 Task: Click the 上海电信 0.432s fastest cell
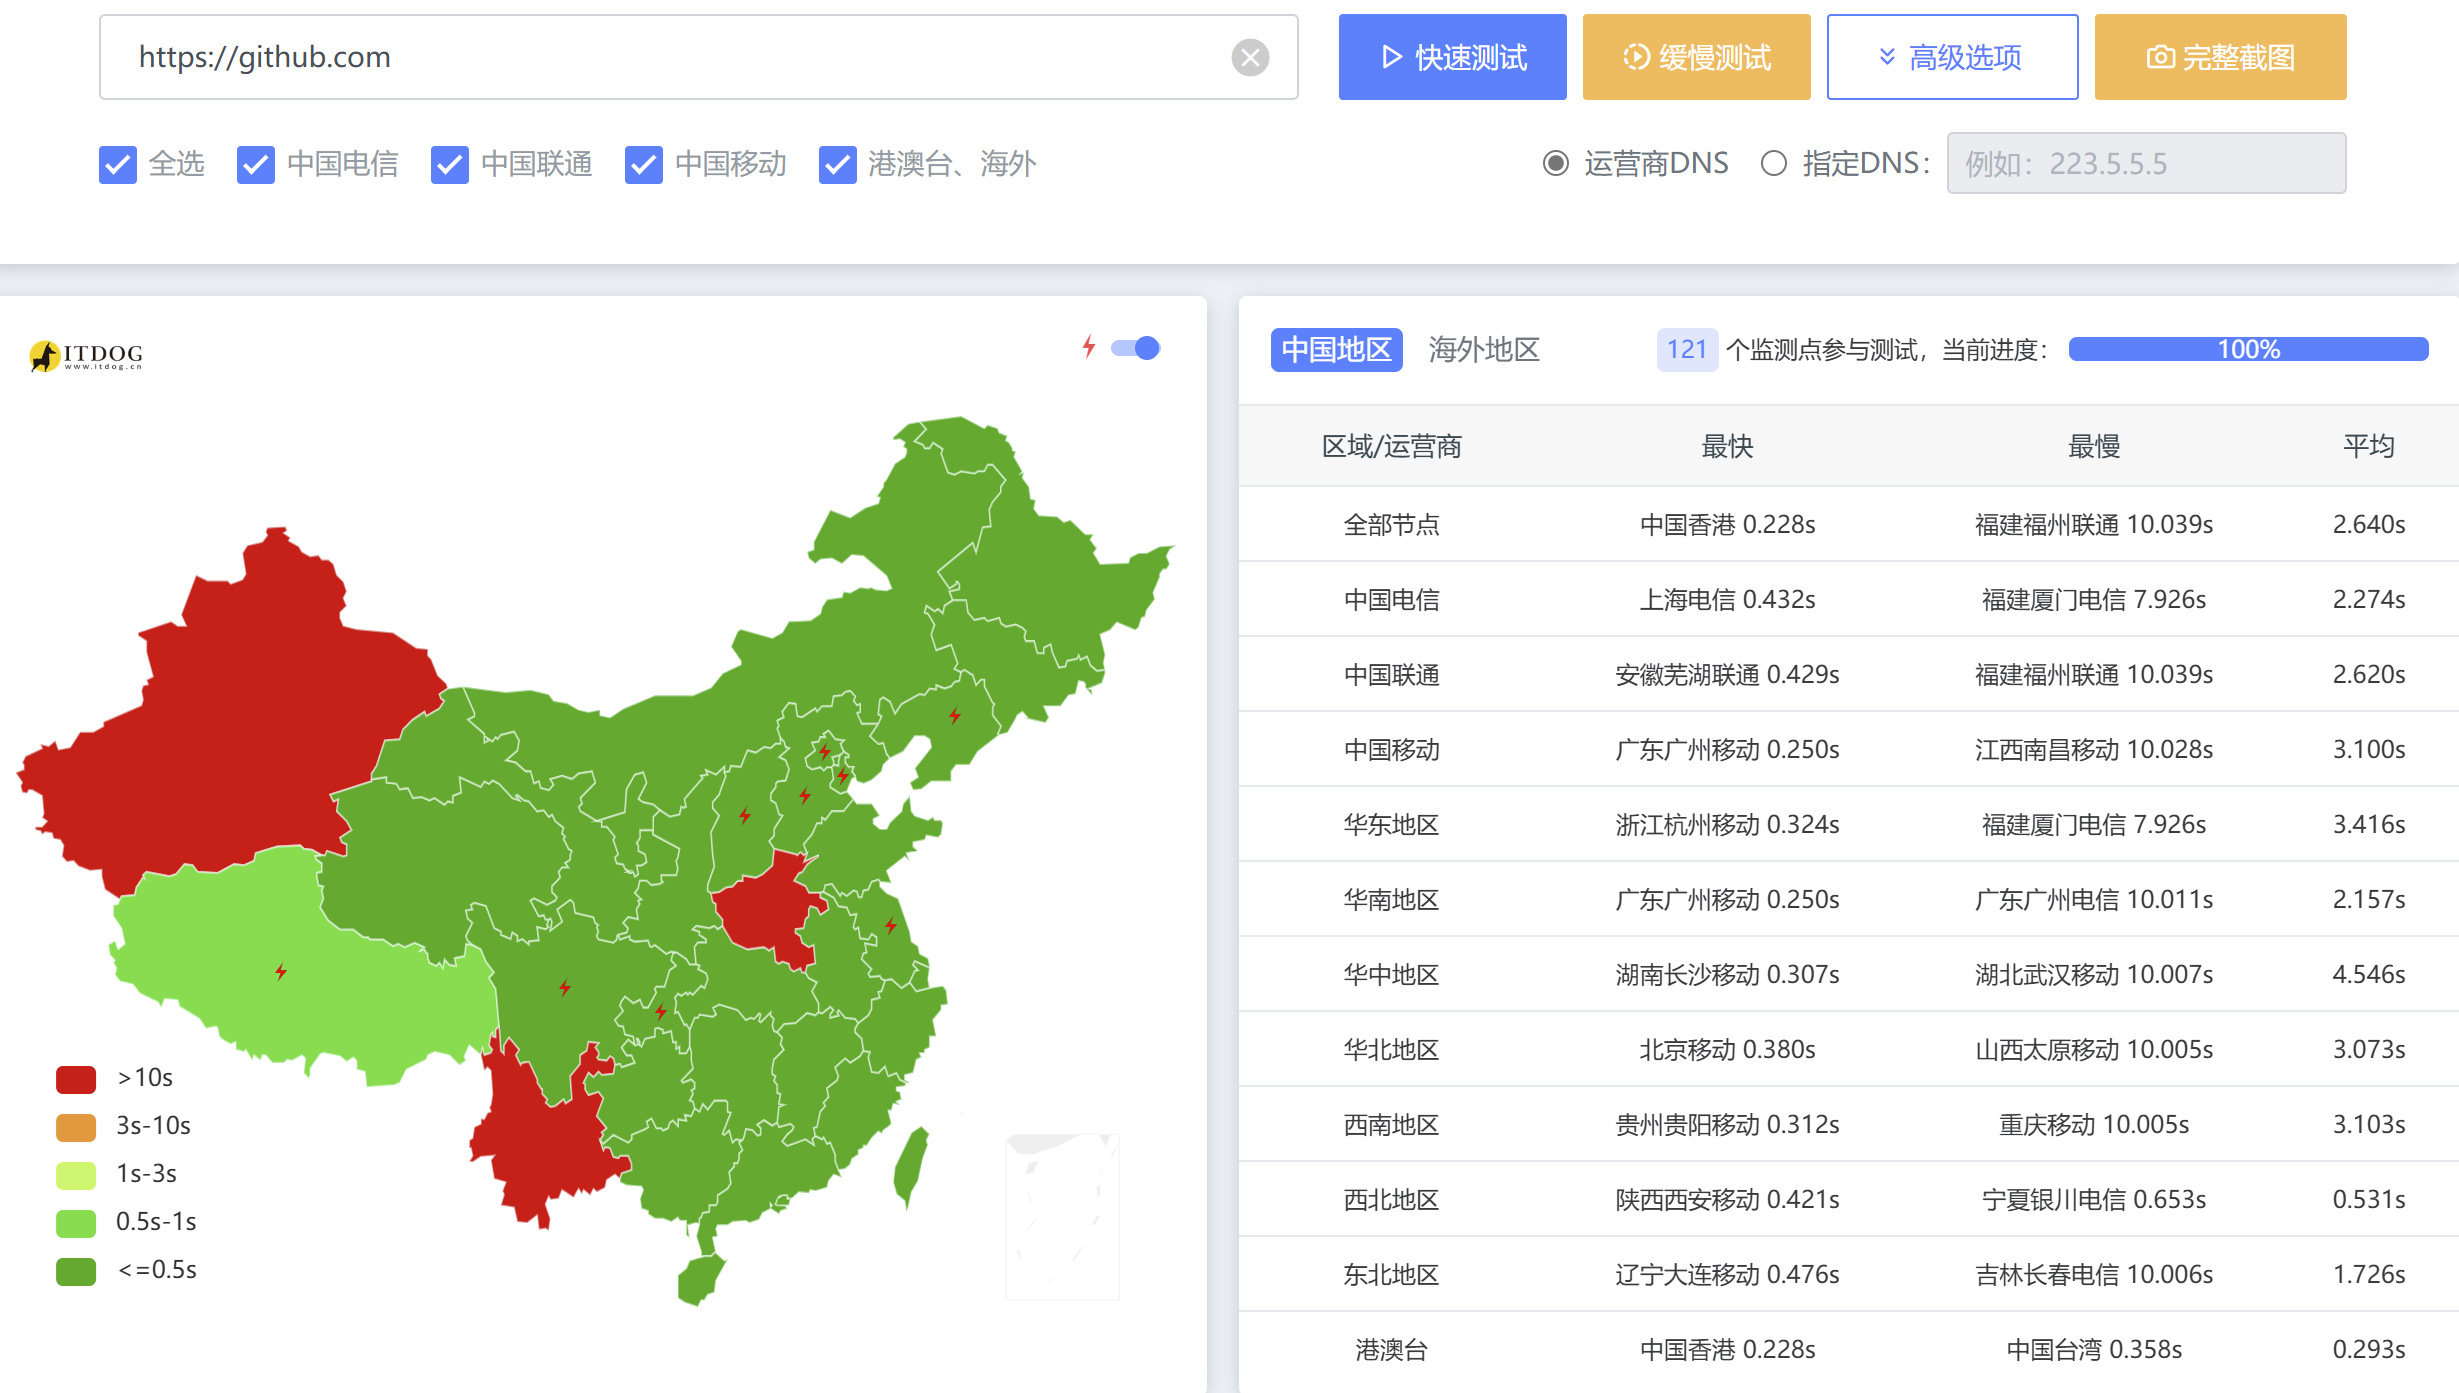(1727, 599)
